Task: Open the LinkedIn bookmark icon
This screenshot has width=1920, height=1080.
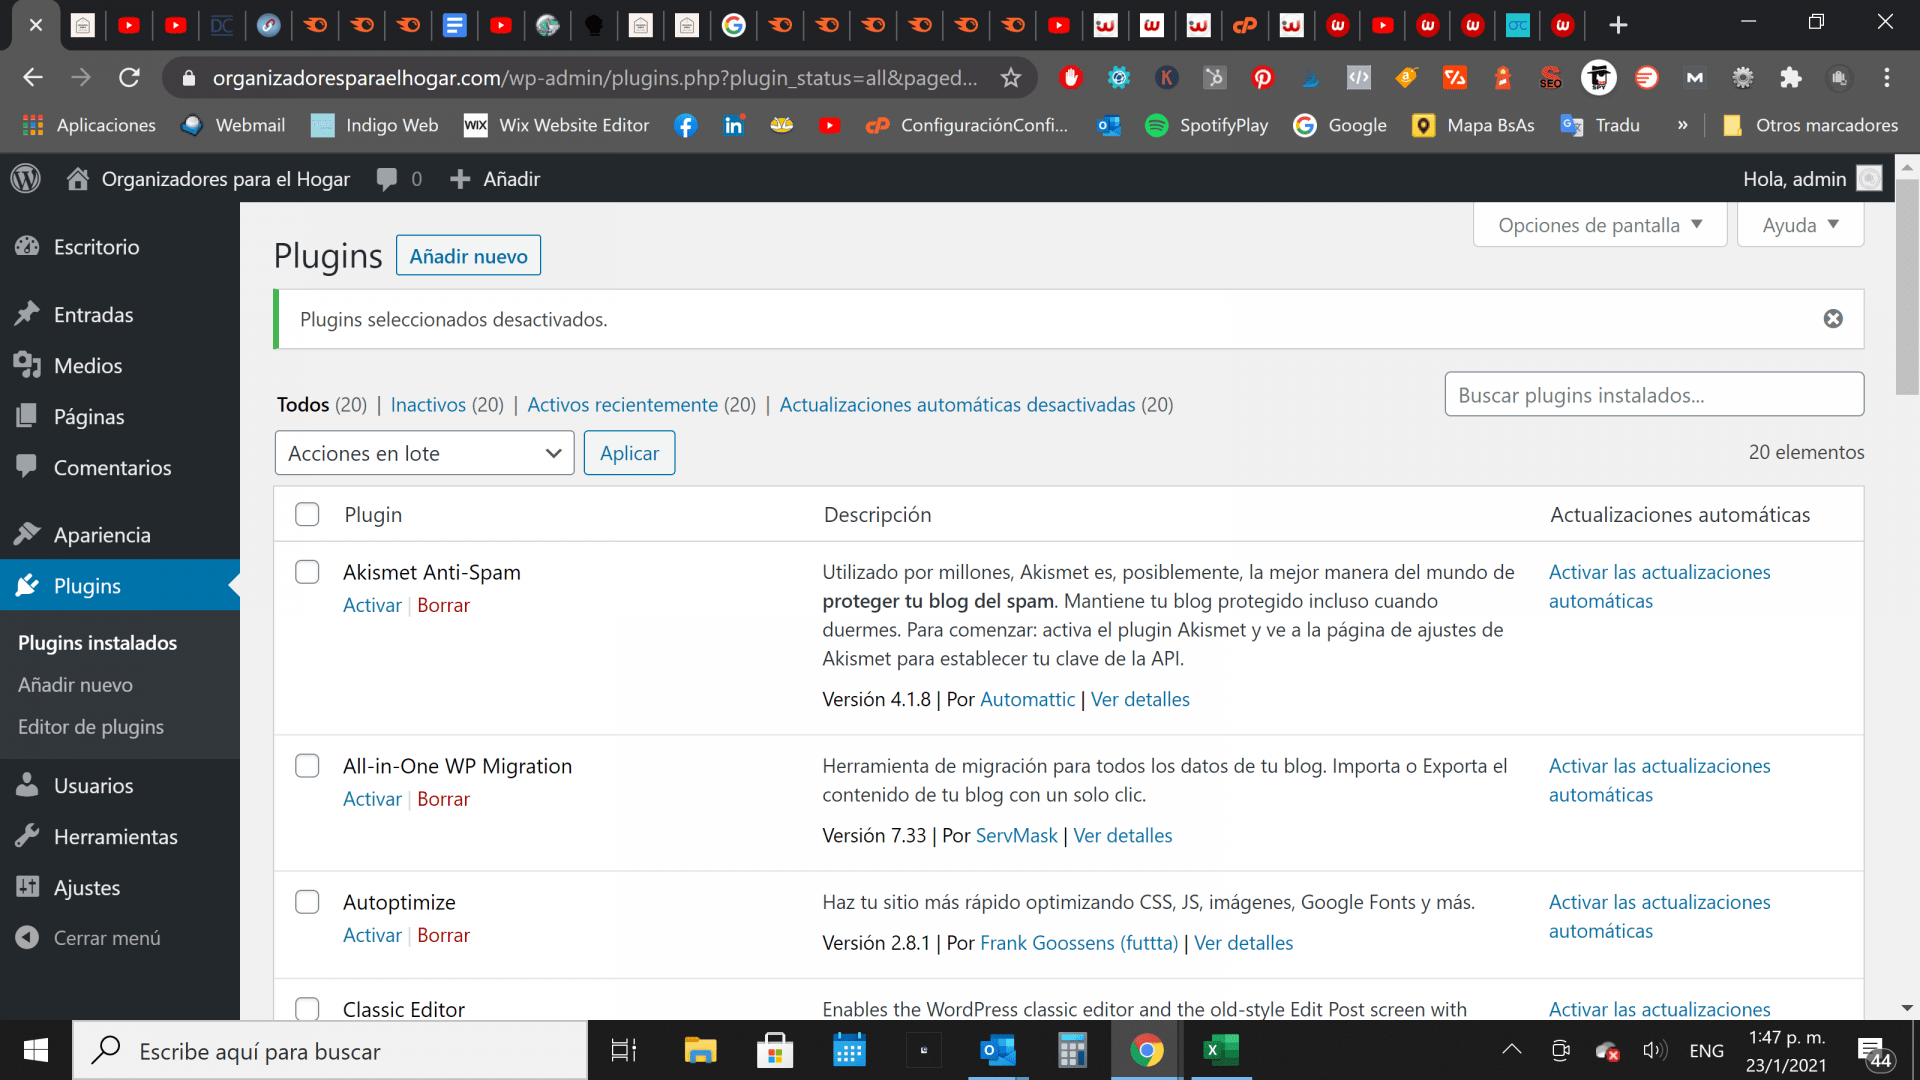Action: coord(734,125)
